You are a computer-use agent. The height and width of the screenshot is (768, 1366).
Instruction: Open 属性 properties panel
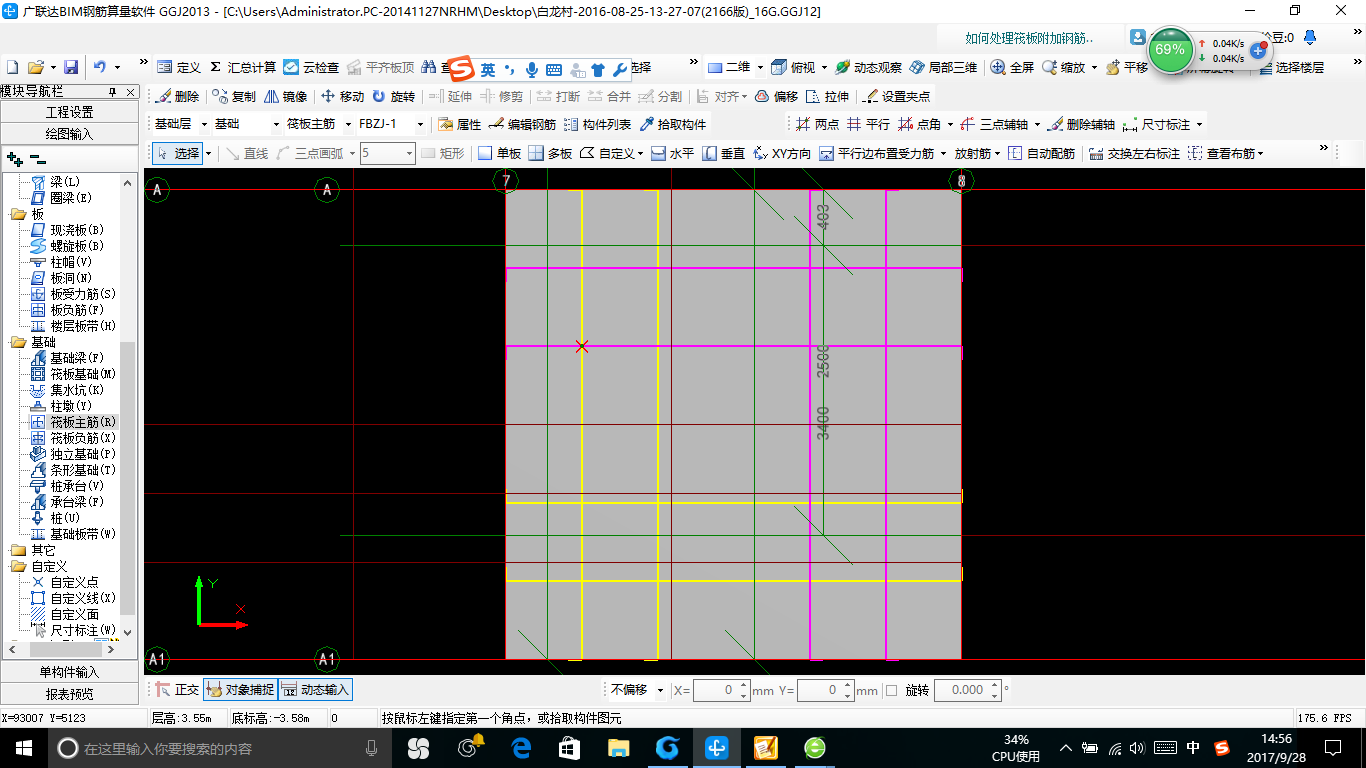pos(460,124)
